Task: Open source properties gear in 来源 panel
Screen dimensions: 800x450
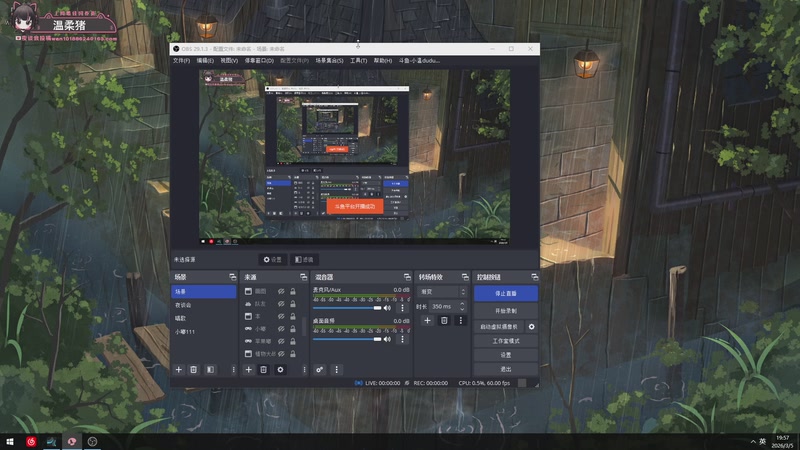Action: coord(280,369)
